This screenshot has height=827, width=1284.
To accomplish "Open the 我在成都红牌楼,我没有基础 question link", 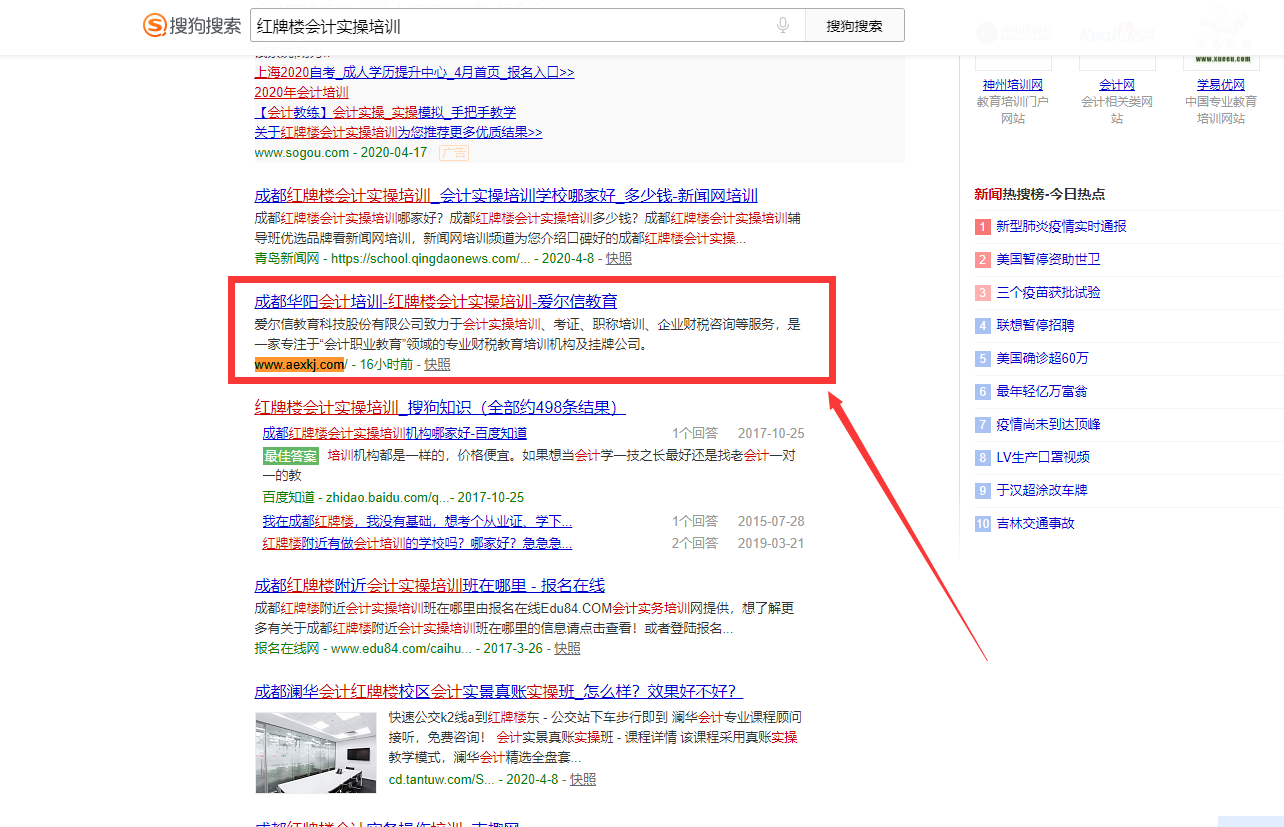I will coord(417,521).
